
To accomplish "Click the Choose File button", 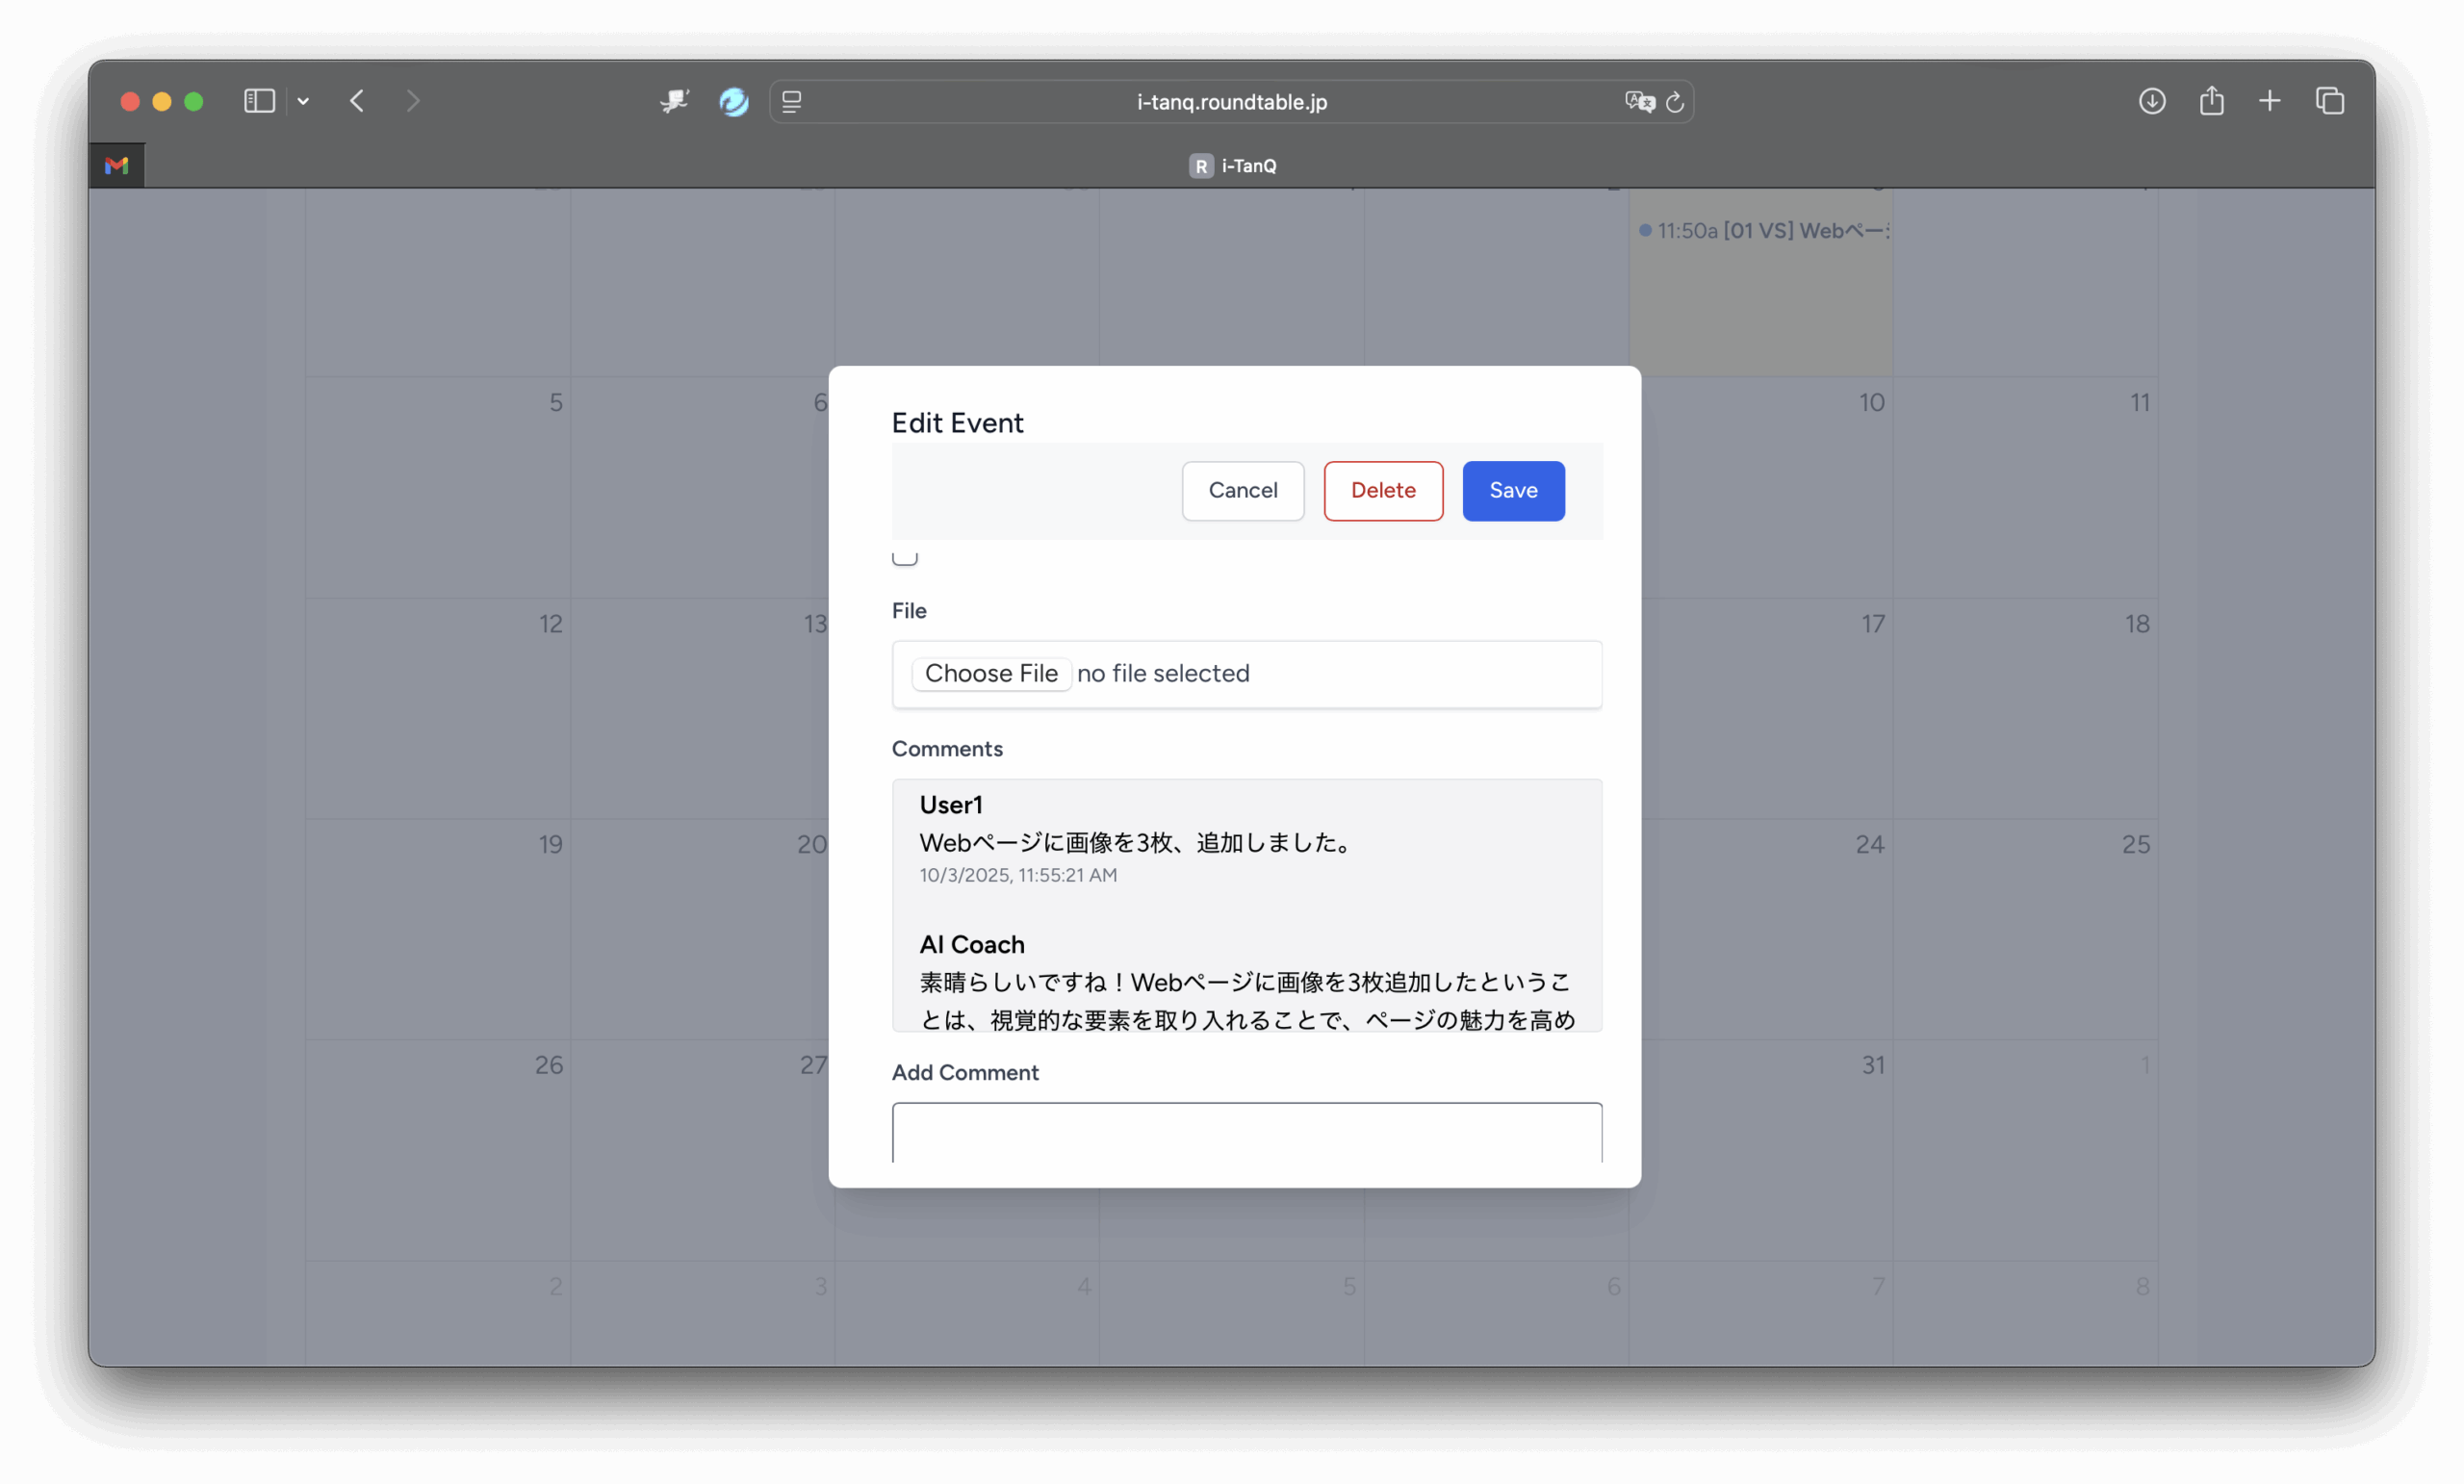I will (991, 673).
